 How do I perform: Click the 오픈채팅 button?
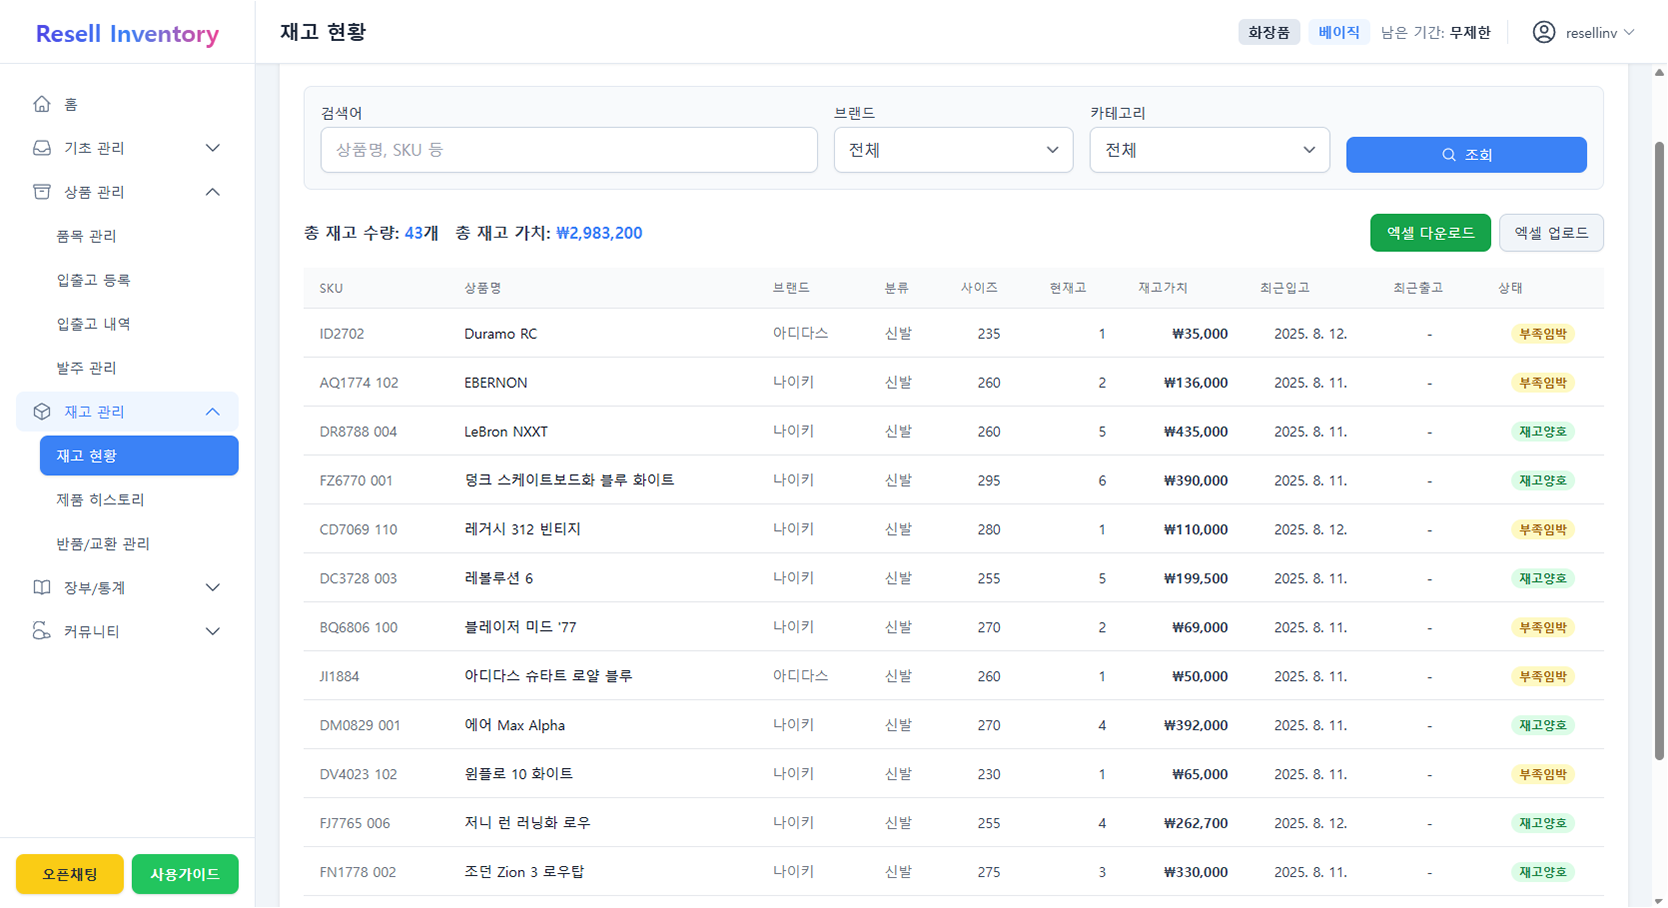coord(69,873)
